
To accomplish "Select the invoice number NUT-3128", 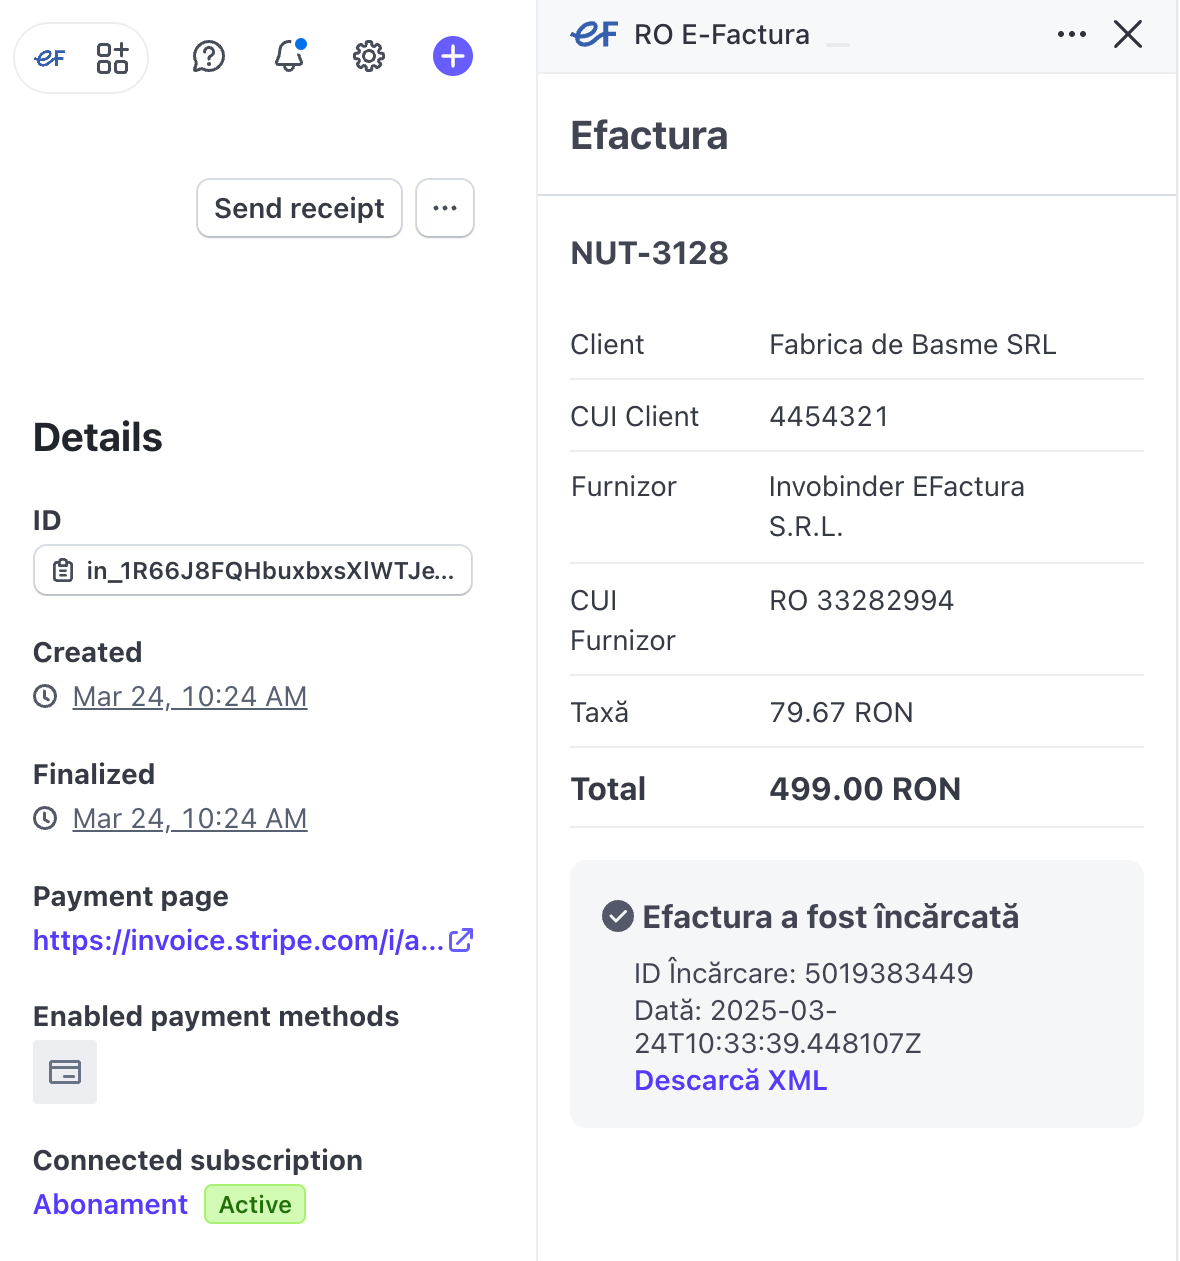I will pyautogui.click(x=650, y=253).
